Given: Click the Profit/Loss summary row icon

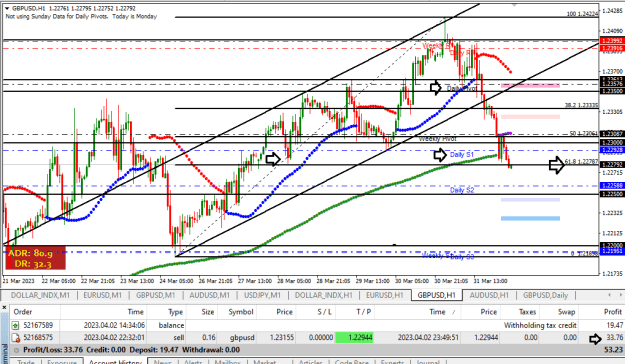Looking at the screenshot, I should [x=16, y=350].
